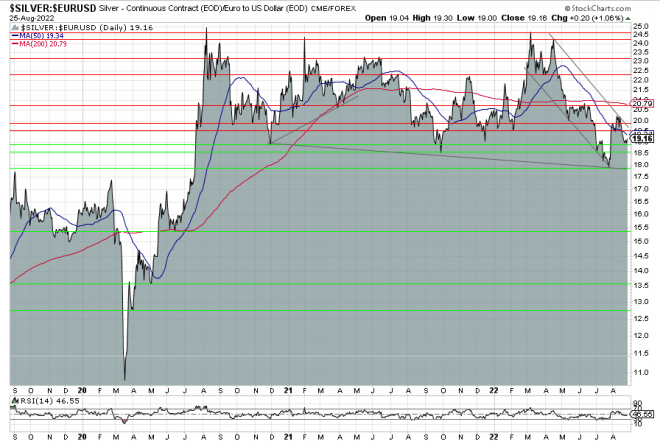Click the 46.55 RSI value tag
The image size is (660, 444).
coord(641,412)
